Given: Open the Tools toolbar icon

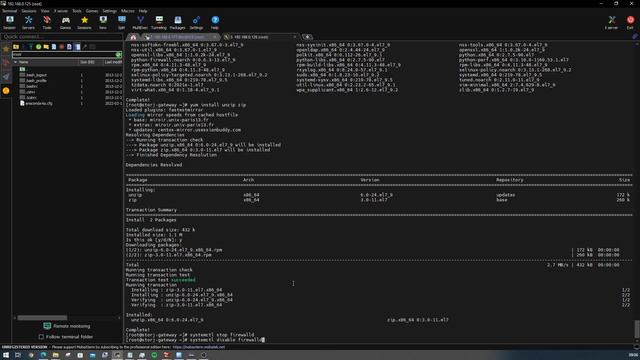Looking at the screenshot, I should tap(47, 22).
